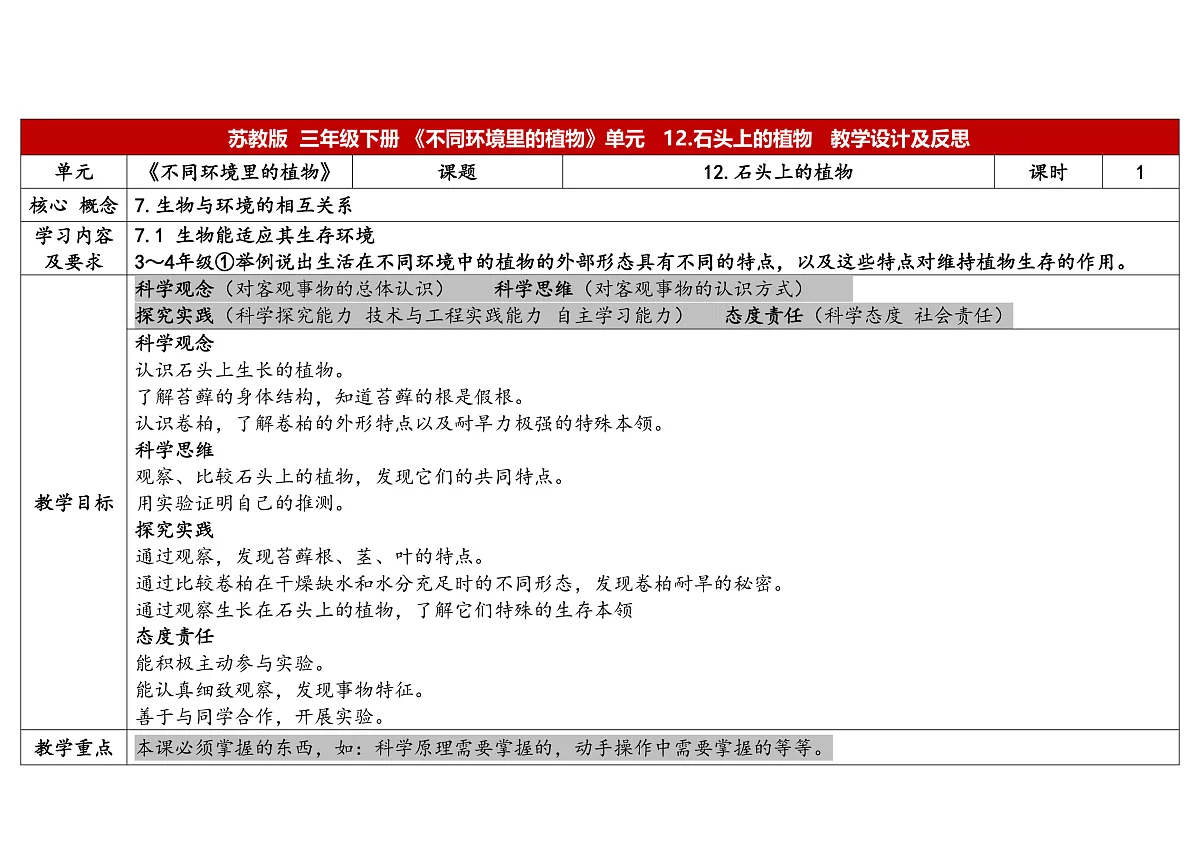Click the 《不同环境里的植物》 unit name

pos(242,171)
